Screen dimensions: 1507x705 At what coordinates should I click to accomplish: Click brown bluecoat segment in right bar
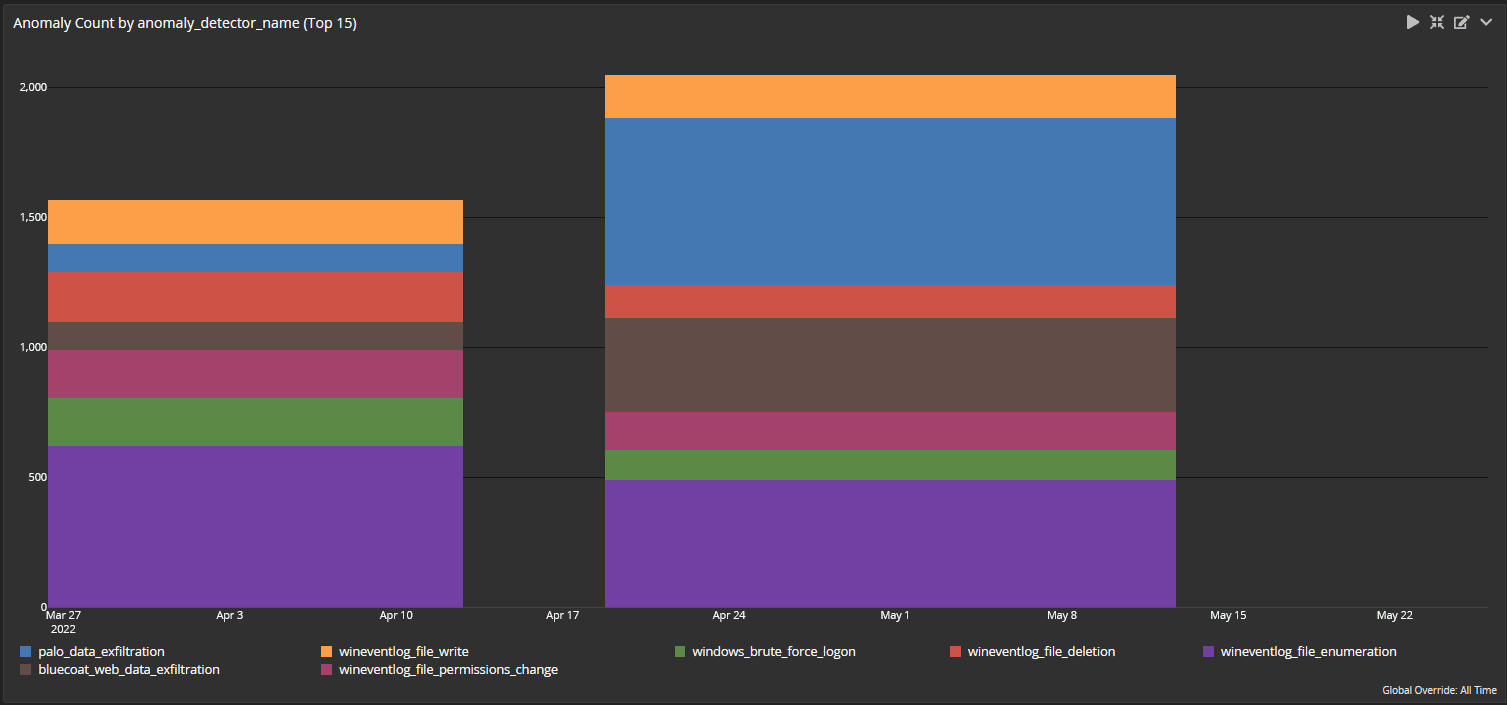coord(890,364)
